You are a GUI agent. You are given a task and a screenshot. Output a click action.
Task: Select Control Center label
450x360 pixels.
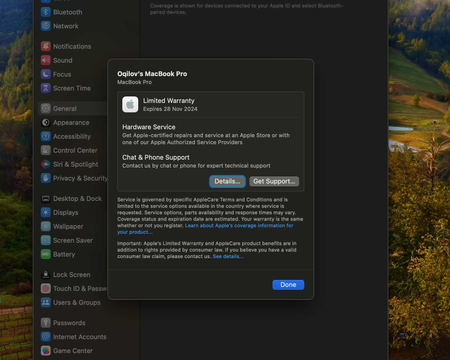(x=75, y=150)
